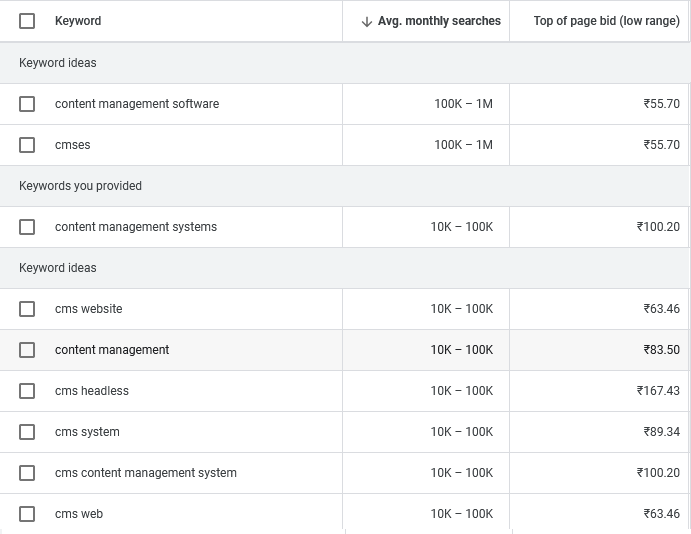
Task: Mark the cms website row checkbox
Action: 27,309
